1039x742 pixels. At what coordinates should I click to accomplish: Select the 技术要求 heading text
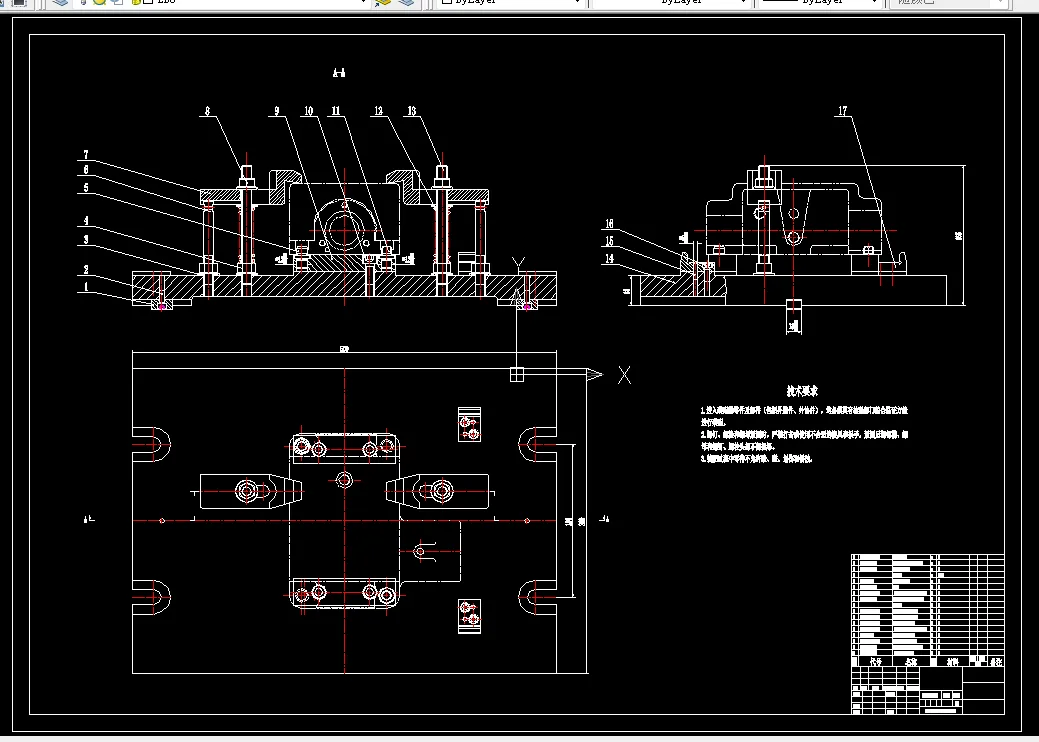pyautogui.click(x=802, y=391)
